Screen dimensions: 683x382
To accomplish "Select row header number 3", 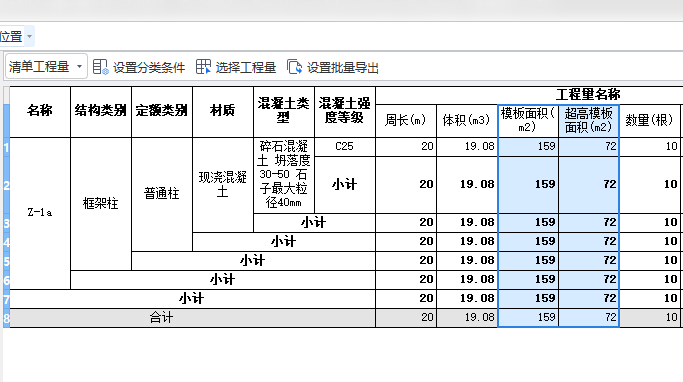I will 7,223.
